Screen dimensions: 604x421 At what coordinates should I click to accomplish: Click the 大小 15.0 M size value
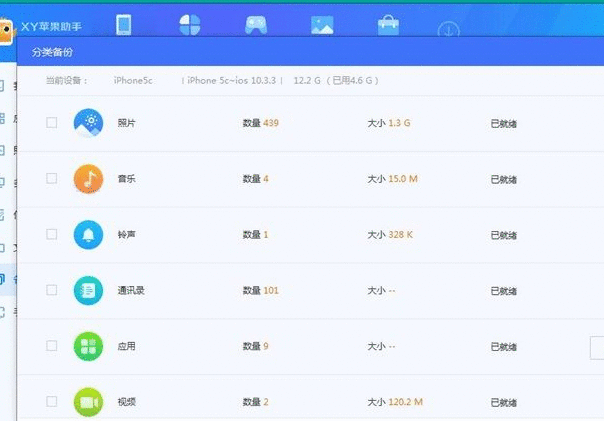click(393, 179)
